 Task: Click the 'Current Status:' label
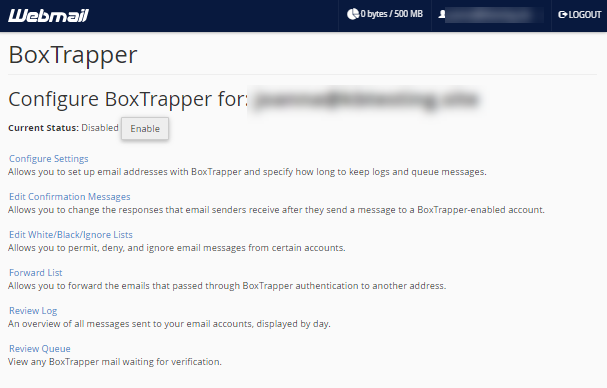[43, 128]
